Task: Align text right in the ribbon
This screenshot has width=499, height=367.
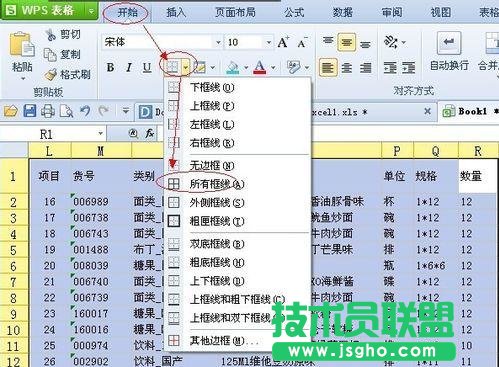Action: (x=365, y=68)
